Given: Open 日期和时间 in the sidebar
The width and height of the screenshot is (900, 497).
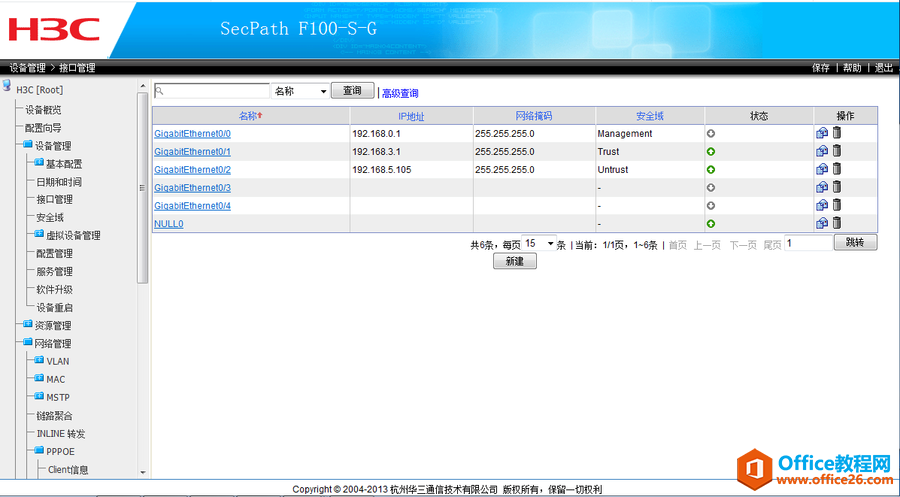Looking at the screenshot, I should point(59,181).
